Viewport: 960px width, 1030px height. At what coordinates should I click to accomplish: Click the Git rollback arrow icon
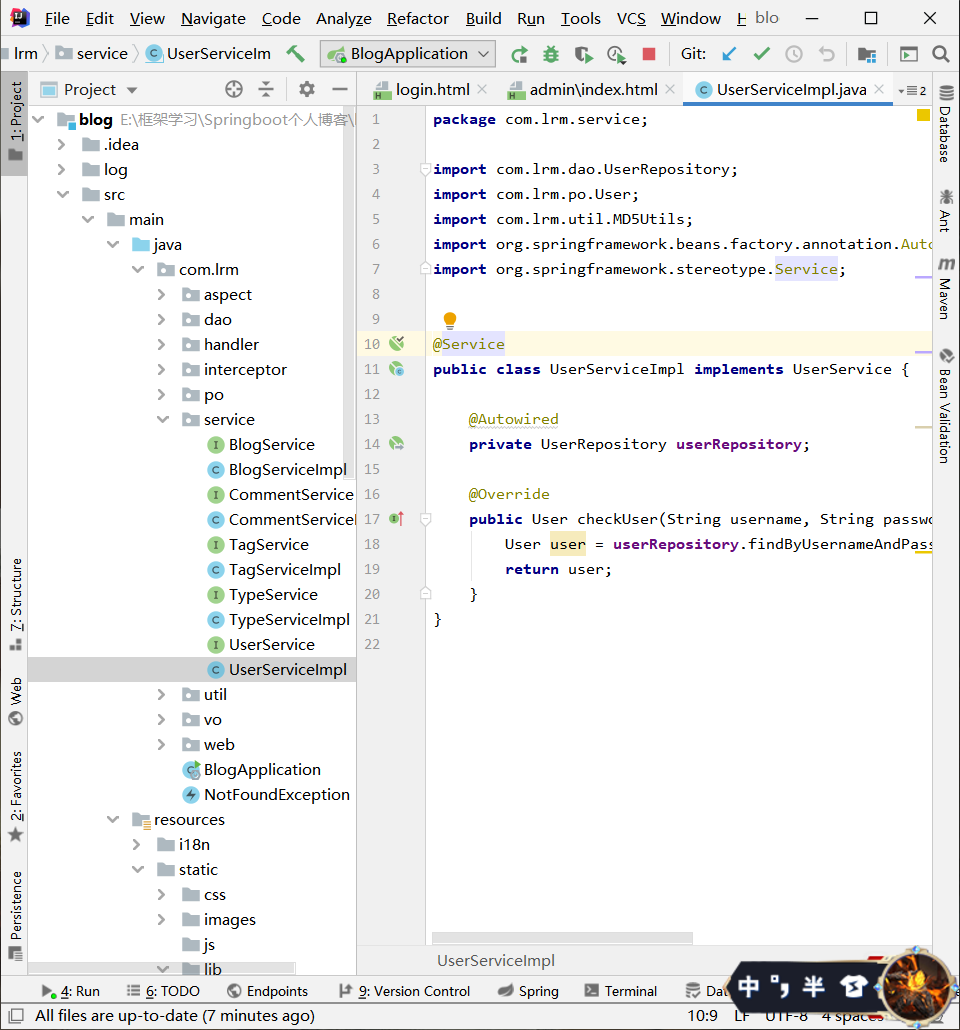coord(827,54)
